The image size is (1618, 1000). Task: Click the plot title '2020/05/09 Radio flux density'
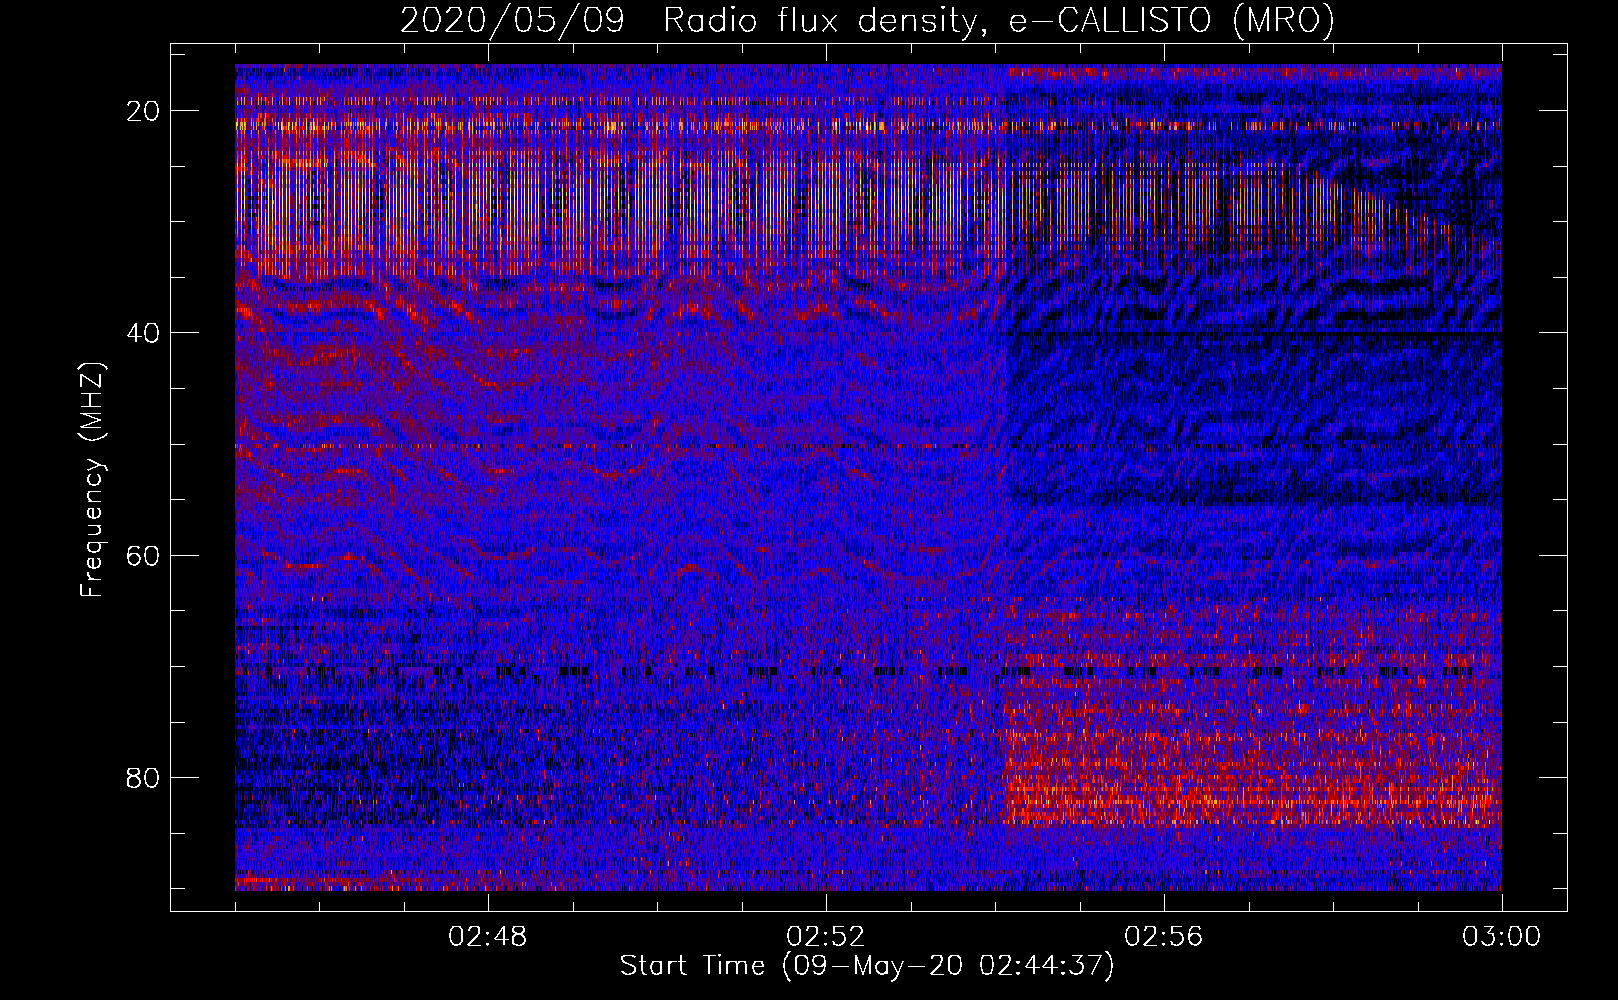pos(867,21)
